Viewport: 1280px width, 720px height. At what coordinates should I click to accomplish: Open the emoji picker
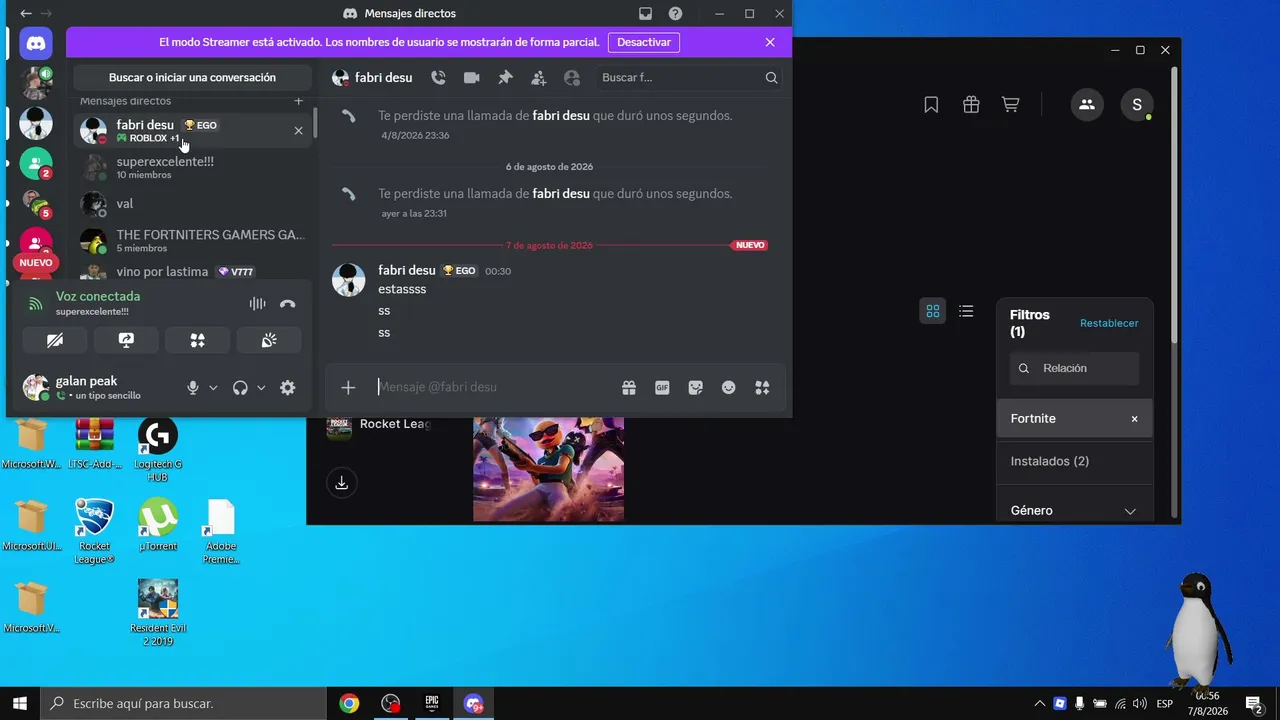[x=729, y=388]
